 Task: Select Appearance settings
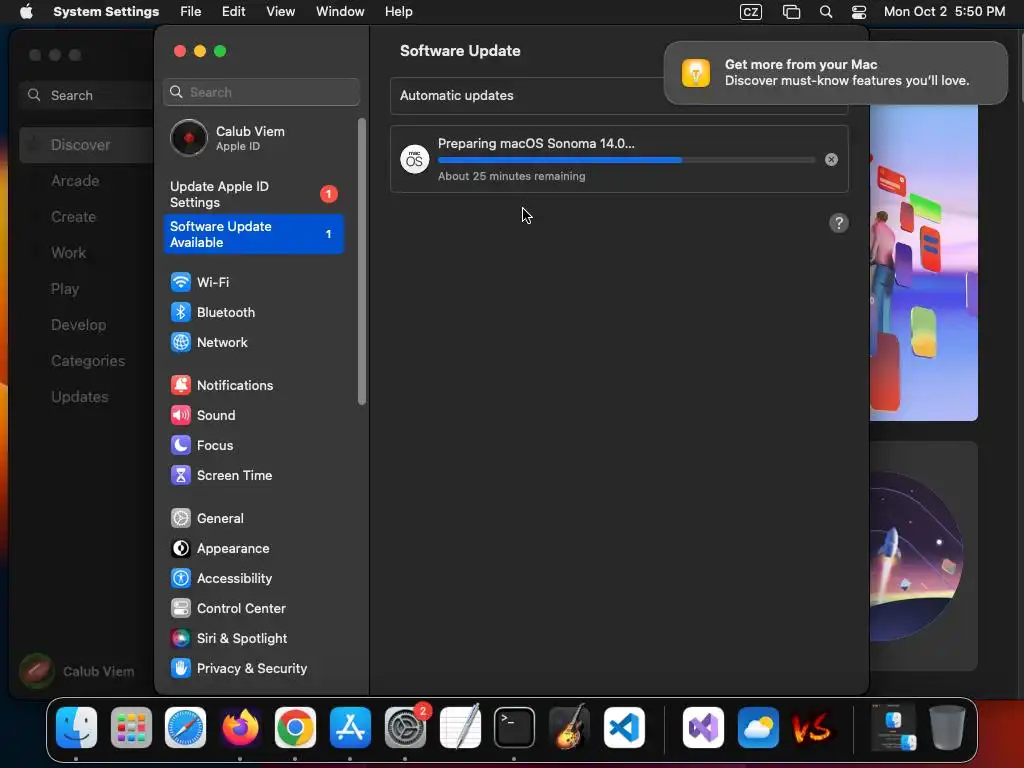253,549
